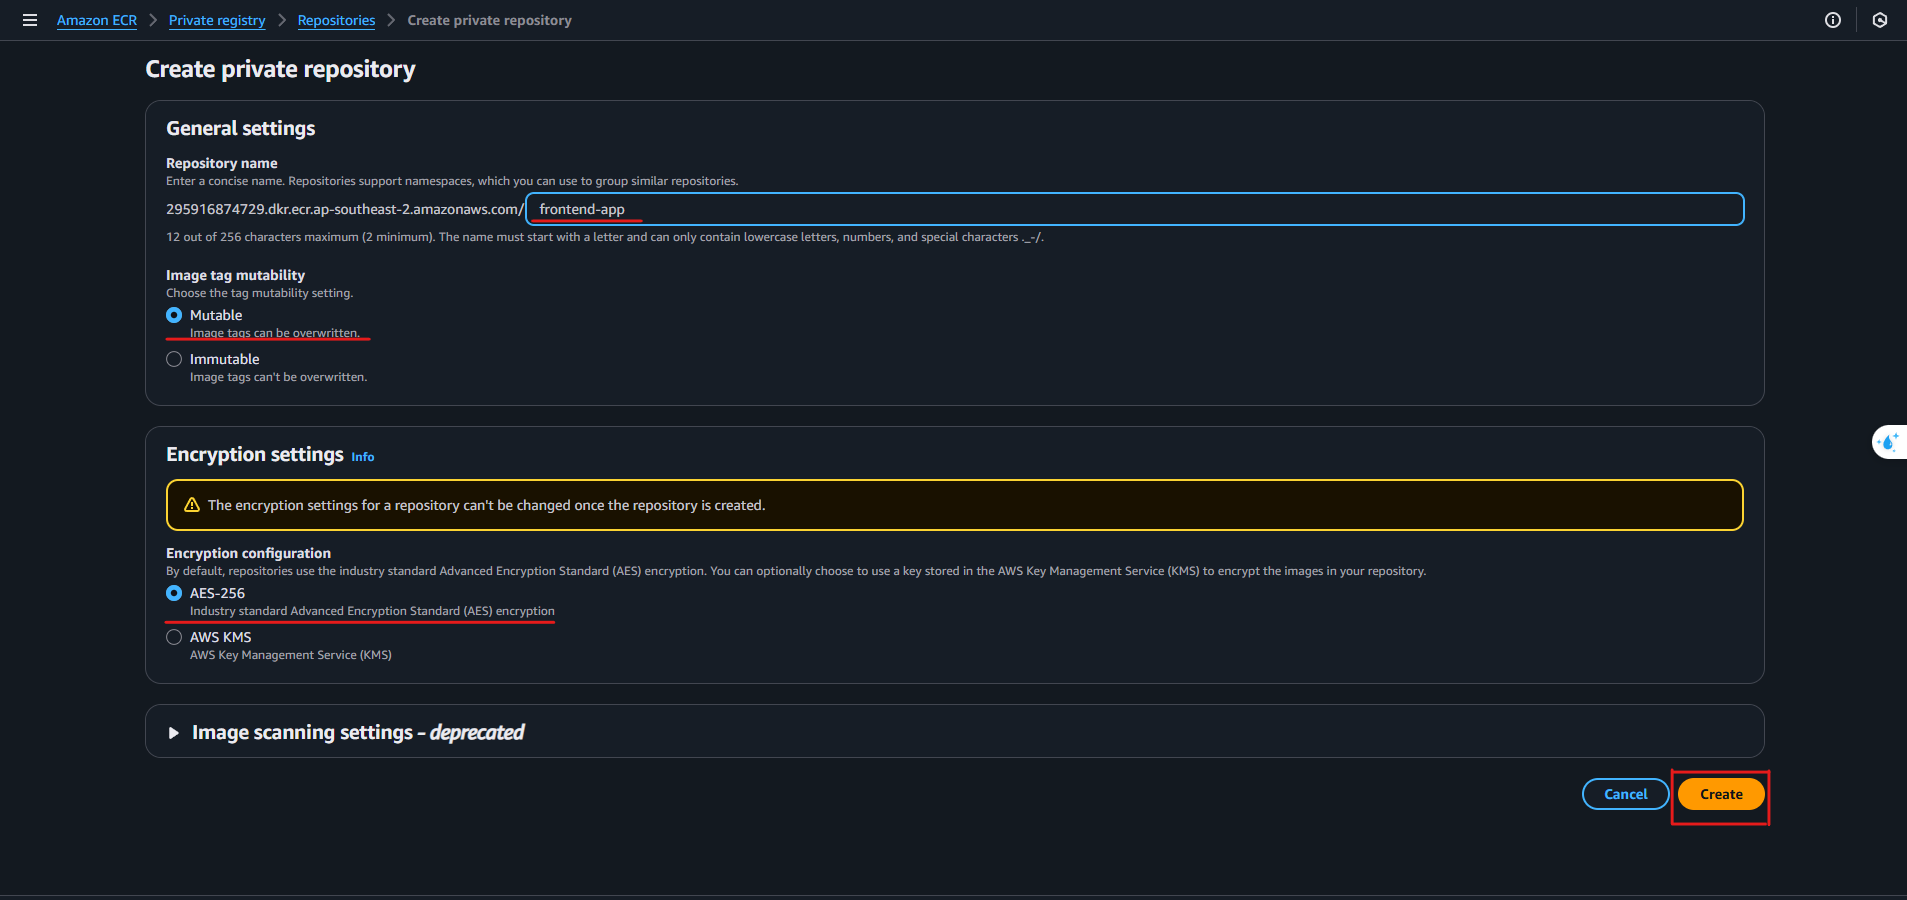Click the Create private repository breadcrumb text
1907x900 pixels.
tap(489, 20)
